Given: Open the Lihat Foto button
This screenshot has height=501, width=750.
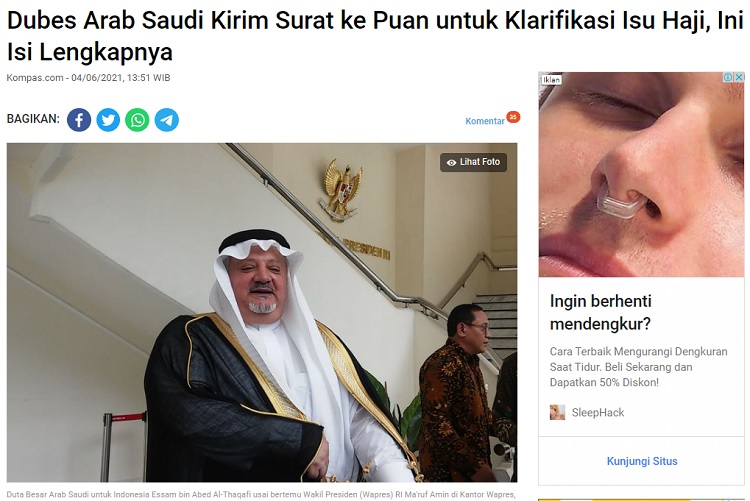Looking at the screenshot, I should (x=474, y=162).
